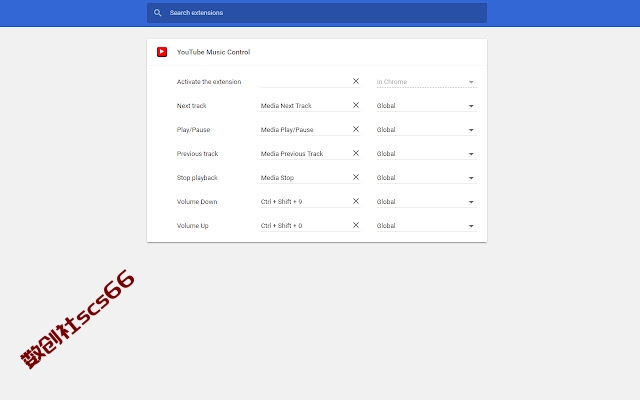The height and width of the screenshot is (400, 640).
Task: Clear the Previous track shortcut
Action: coord(356,153)
